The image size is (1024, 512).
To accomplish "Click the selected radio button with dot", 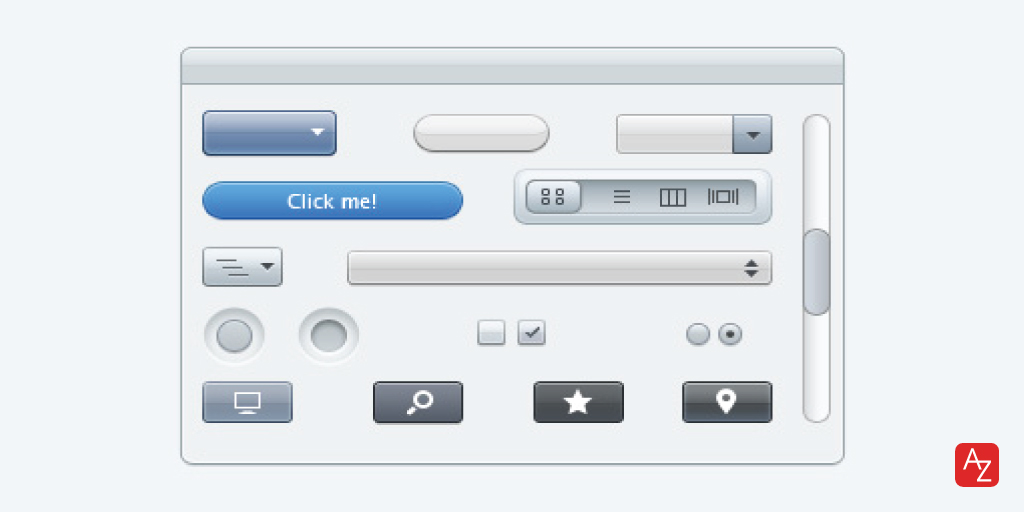I will click(x=730, y=334).
